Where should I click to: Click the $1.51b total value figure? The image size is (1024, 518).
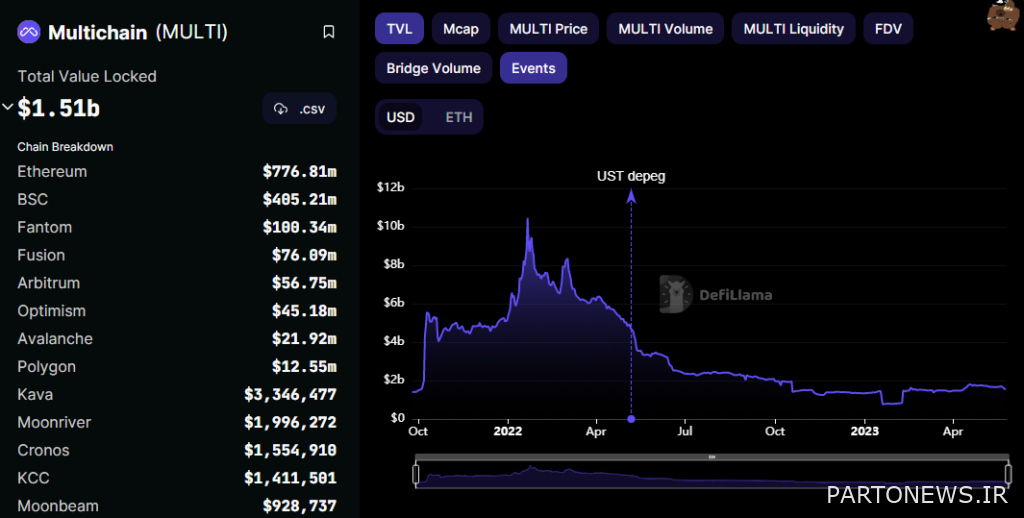pyautogui.click(x=59, y=108)
